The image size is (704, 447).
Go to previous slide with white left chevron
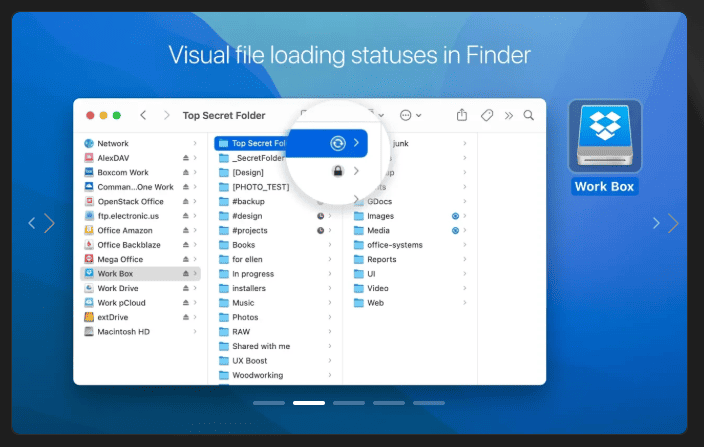tap(32, 223)
